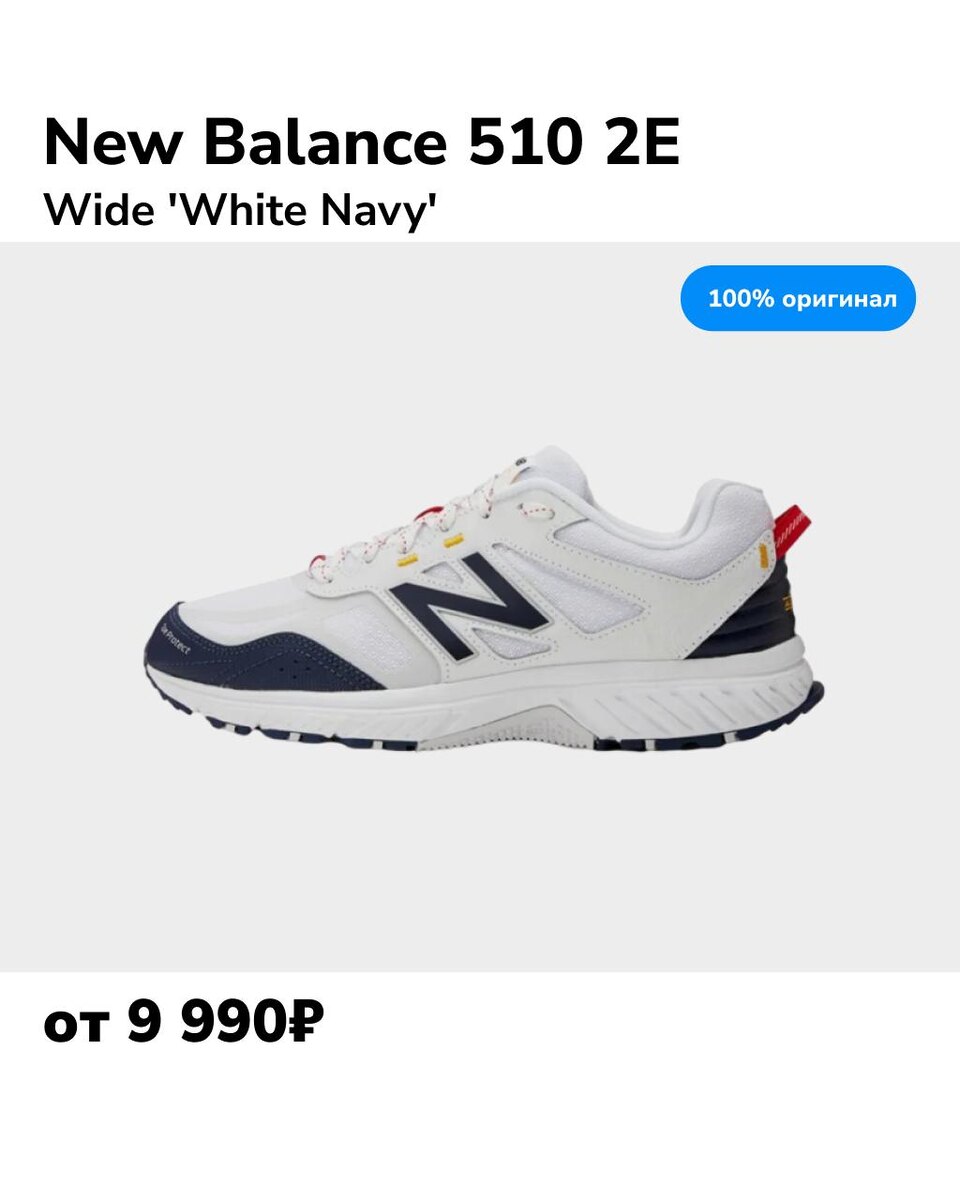
Task: Open the New Balance 510 2E title
Action: coord(362,143)
